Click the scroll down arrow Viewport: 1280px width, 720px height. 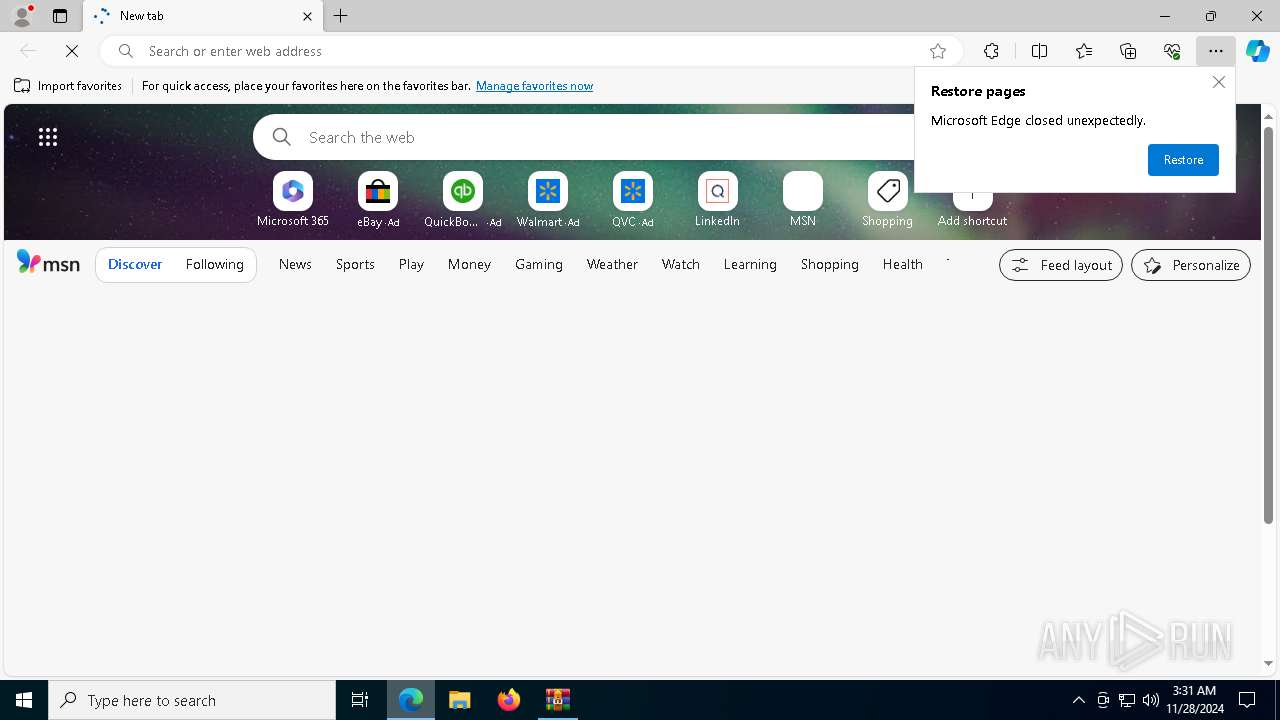coord(1269,663)
